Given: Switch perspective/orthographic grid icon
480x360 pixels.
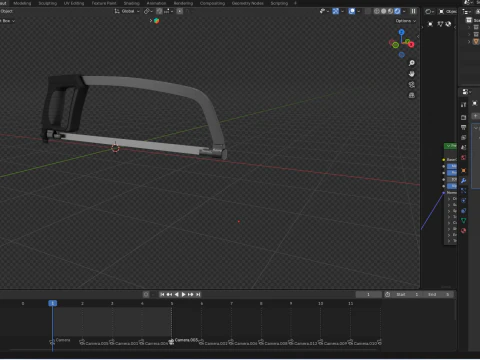Looking at the screenshot, I should [412, 95].
